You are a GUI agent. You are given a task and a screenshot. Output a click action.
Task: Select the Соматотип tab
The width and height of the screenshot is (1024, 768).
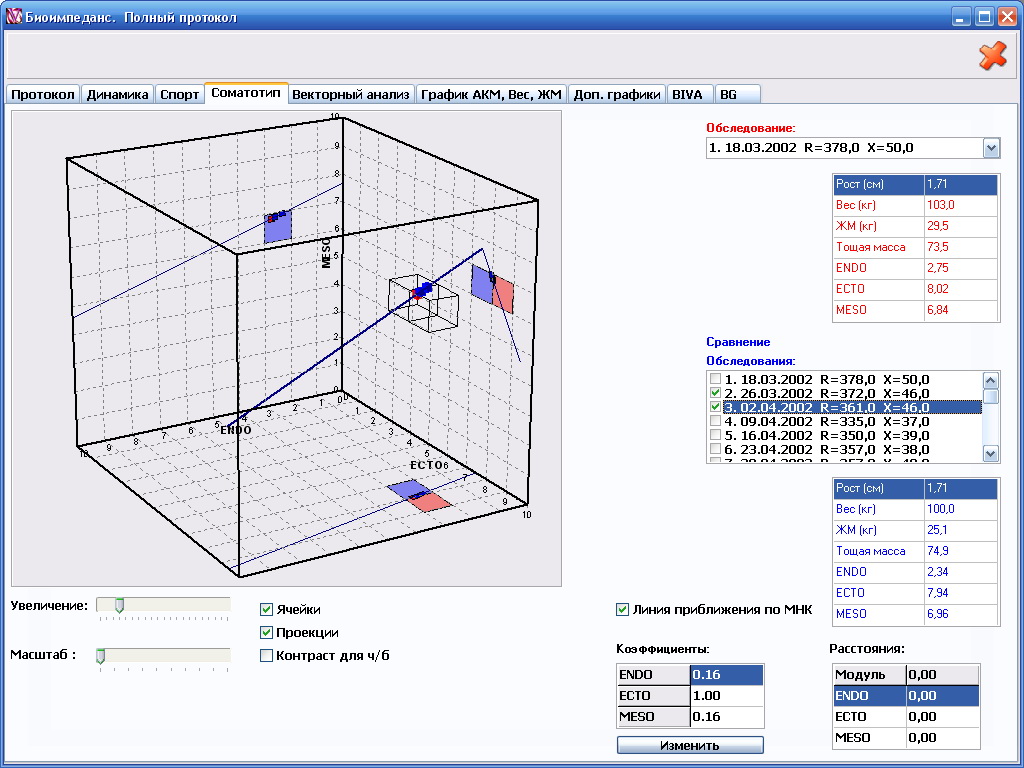246,93
